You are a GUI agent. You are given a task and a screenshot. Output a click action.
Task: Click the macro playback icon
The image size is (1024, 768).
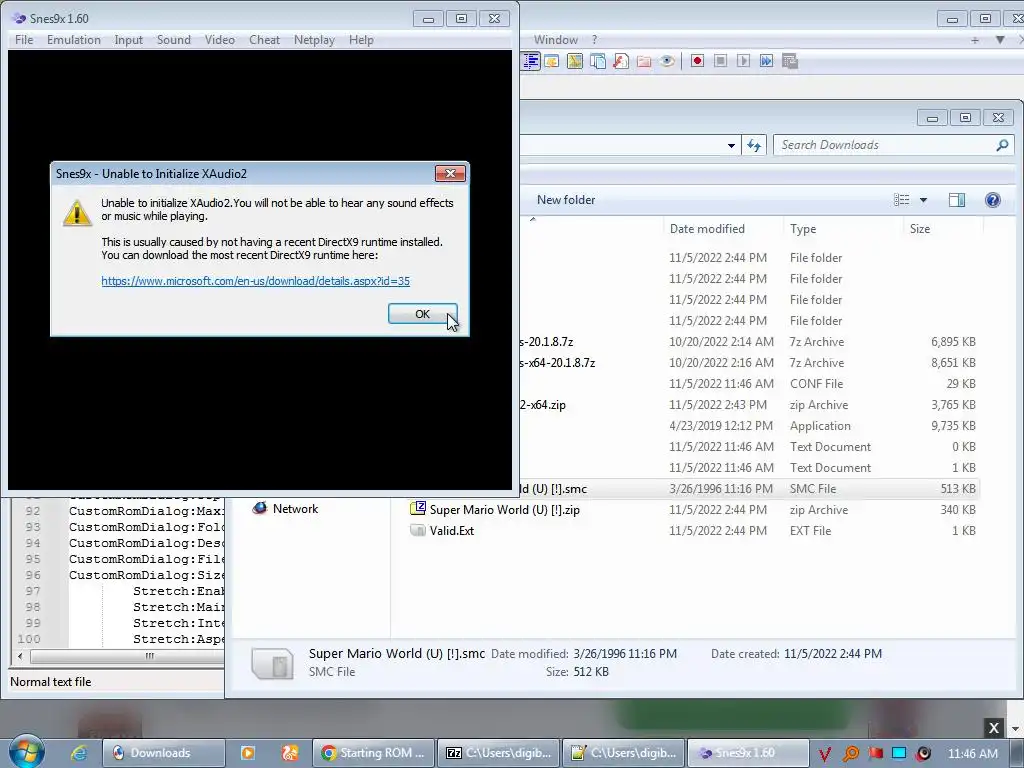pos(743,61)
